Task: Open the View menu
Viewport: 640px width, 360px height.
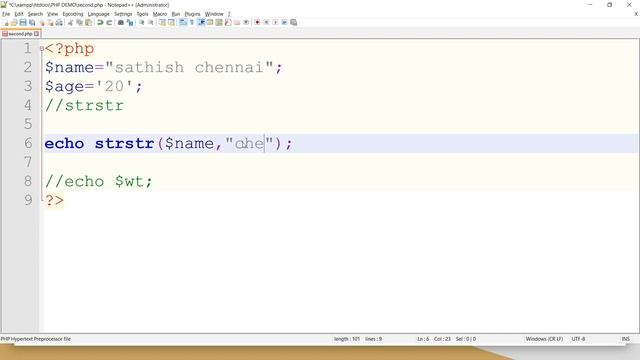Action: coord(52,14)
